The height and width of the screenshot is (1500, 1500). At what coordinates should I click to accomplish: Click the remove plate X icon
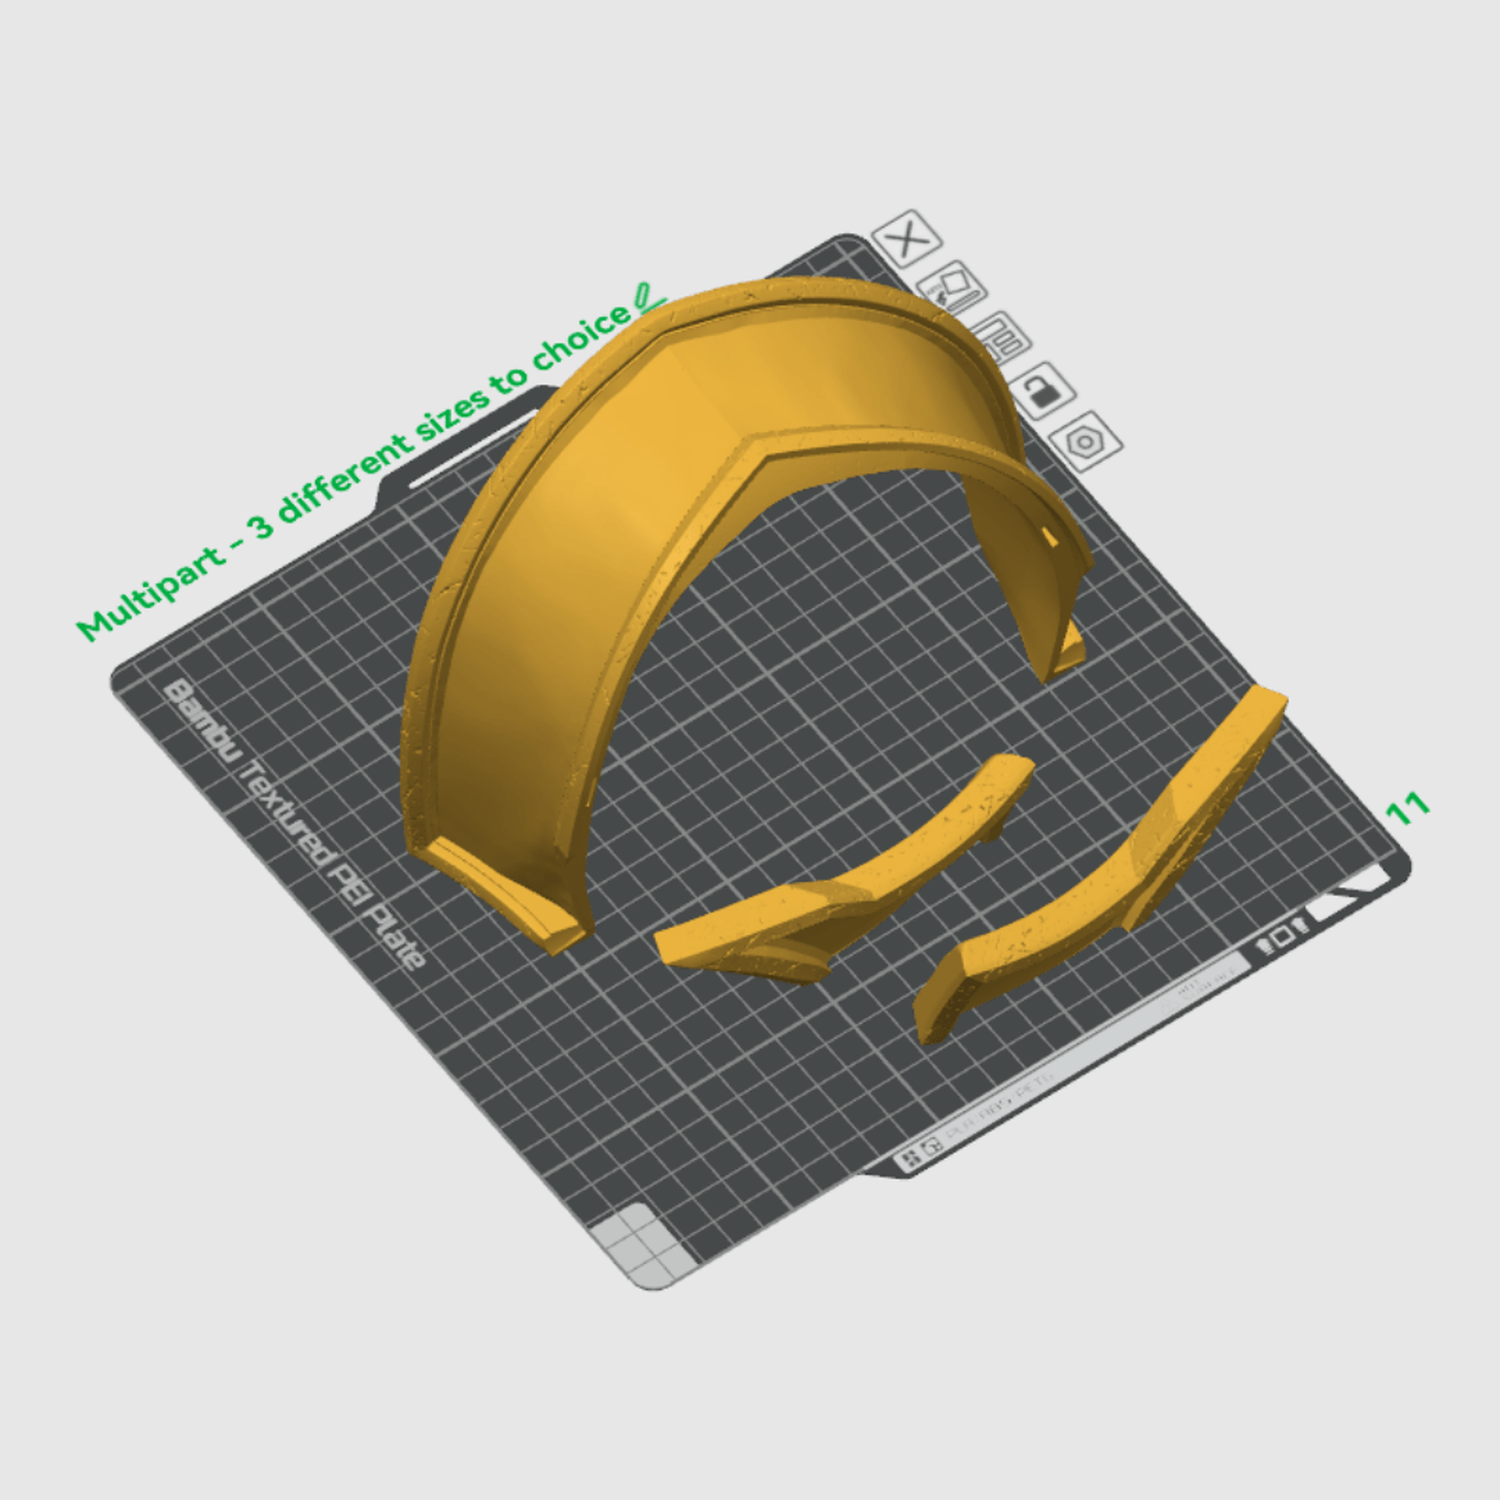[907, 238]
